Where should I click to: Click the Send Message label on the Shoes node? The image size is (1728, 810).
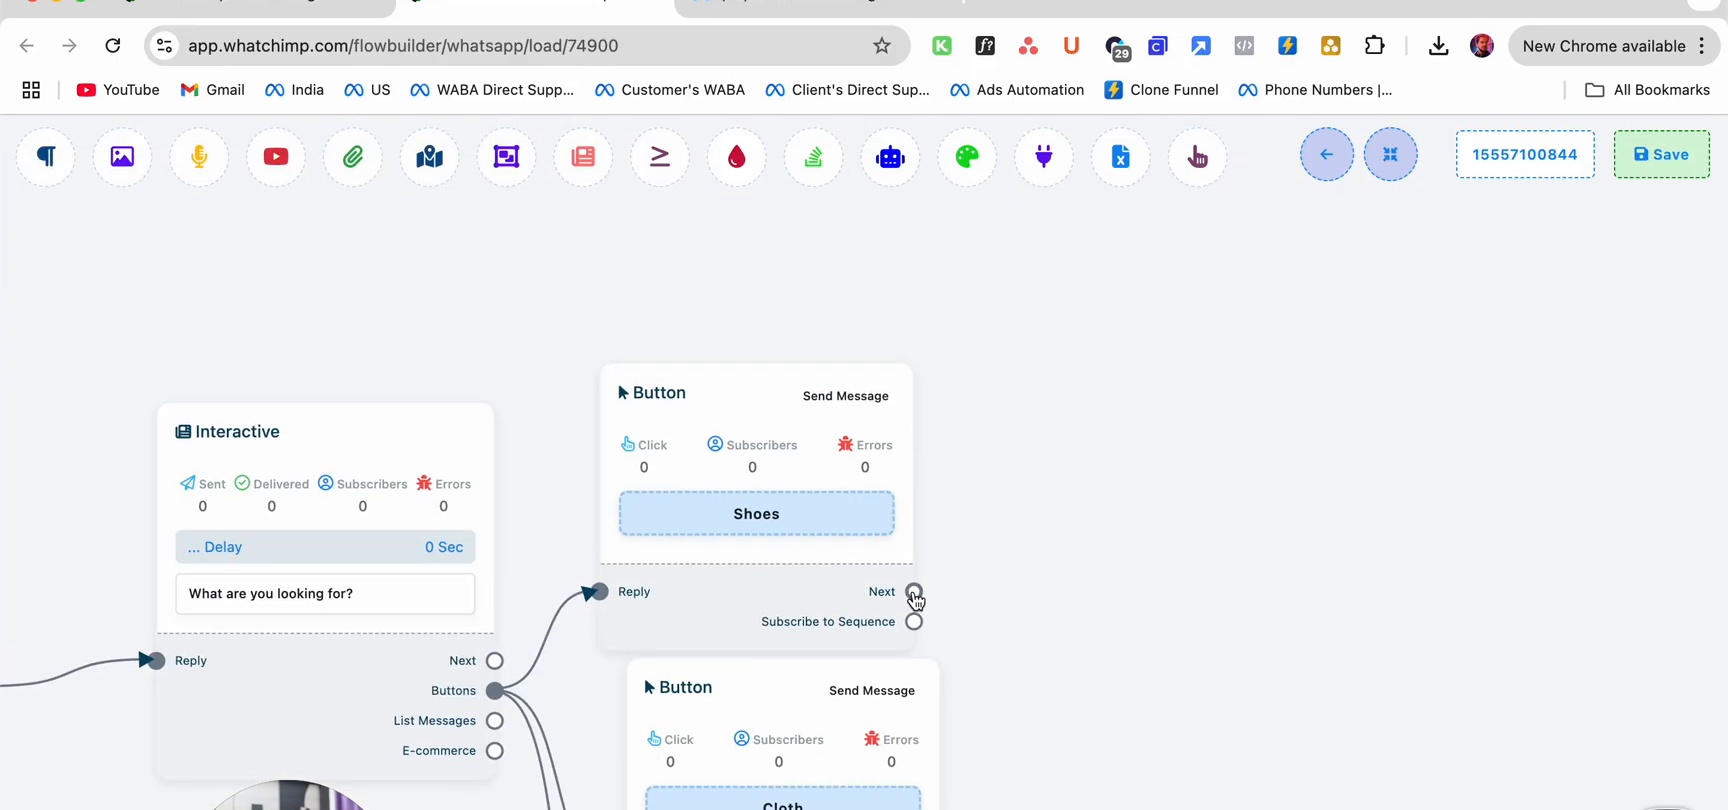(x=846, y=396)
